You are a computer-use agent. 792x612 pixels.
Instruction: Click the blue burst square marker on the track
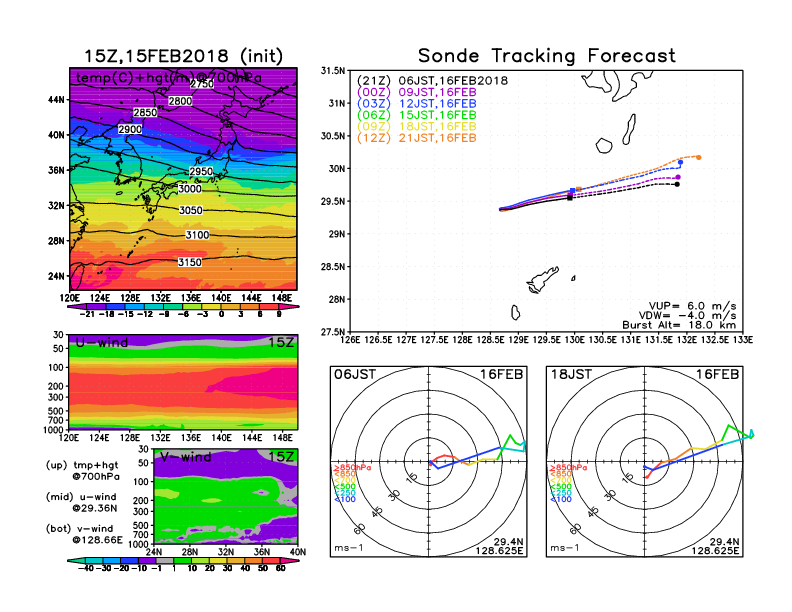572,191
